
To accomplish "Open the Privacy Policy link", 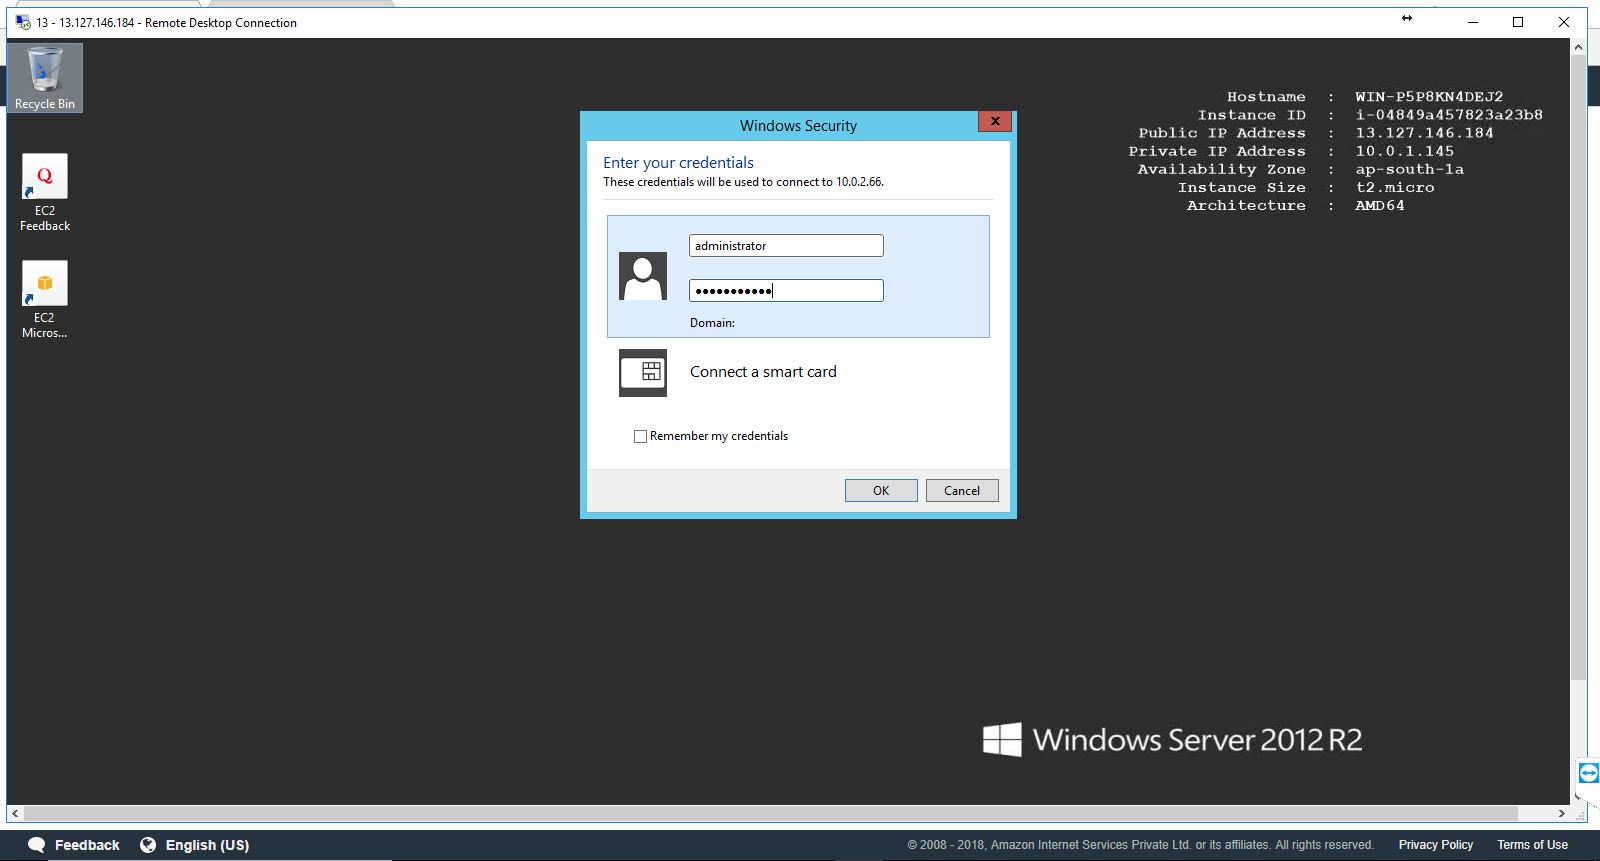I will click(x=1435, y=845).
